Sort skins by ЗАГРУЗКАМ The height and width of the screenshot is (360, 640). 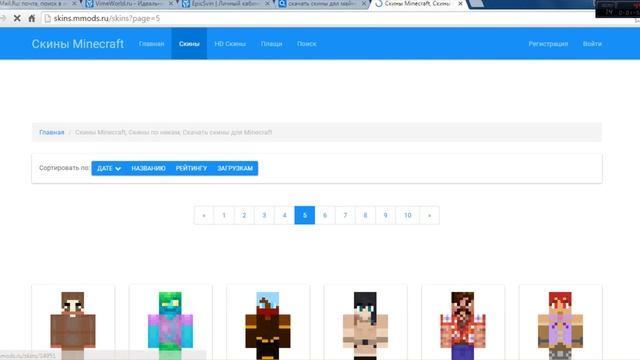point(235,168)
